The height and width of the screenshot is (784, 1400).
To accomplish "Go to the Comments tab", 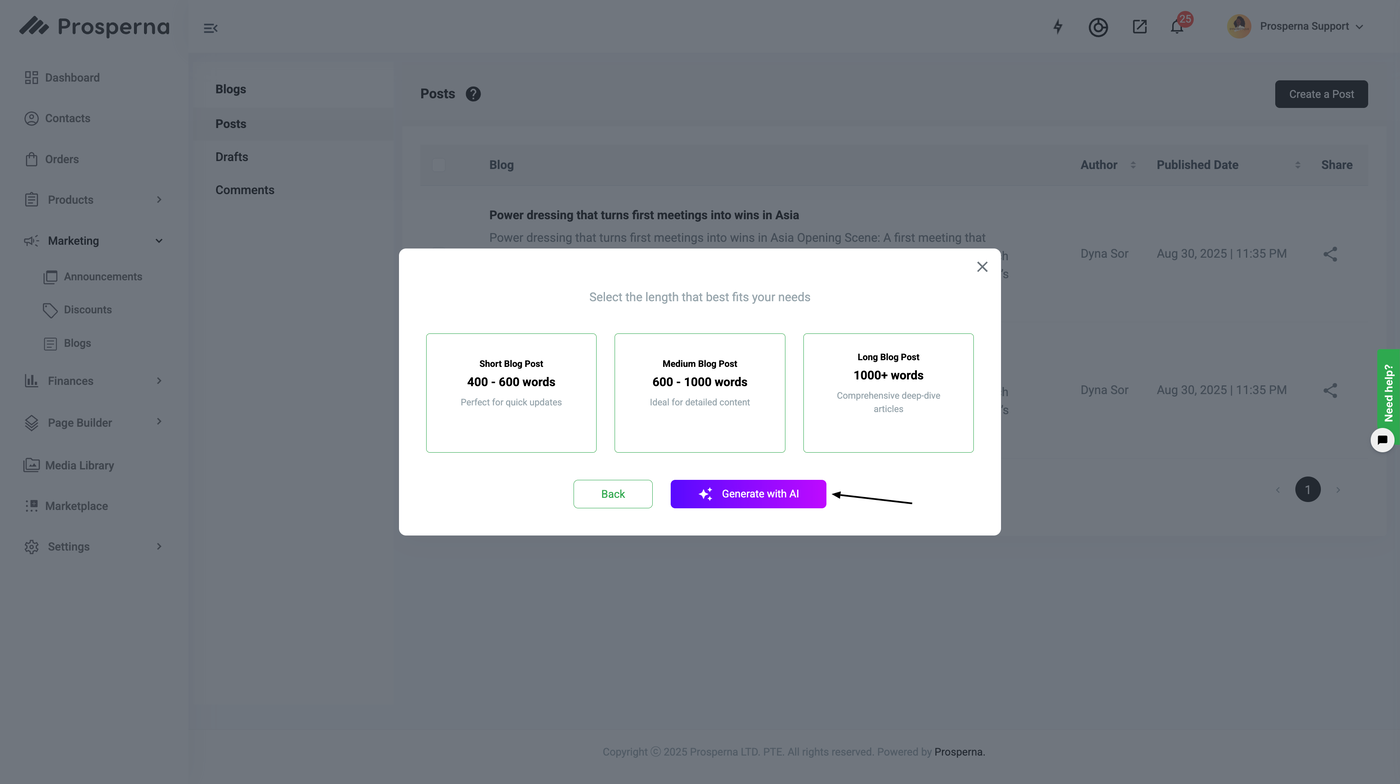I will (245, 190).
